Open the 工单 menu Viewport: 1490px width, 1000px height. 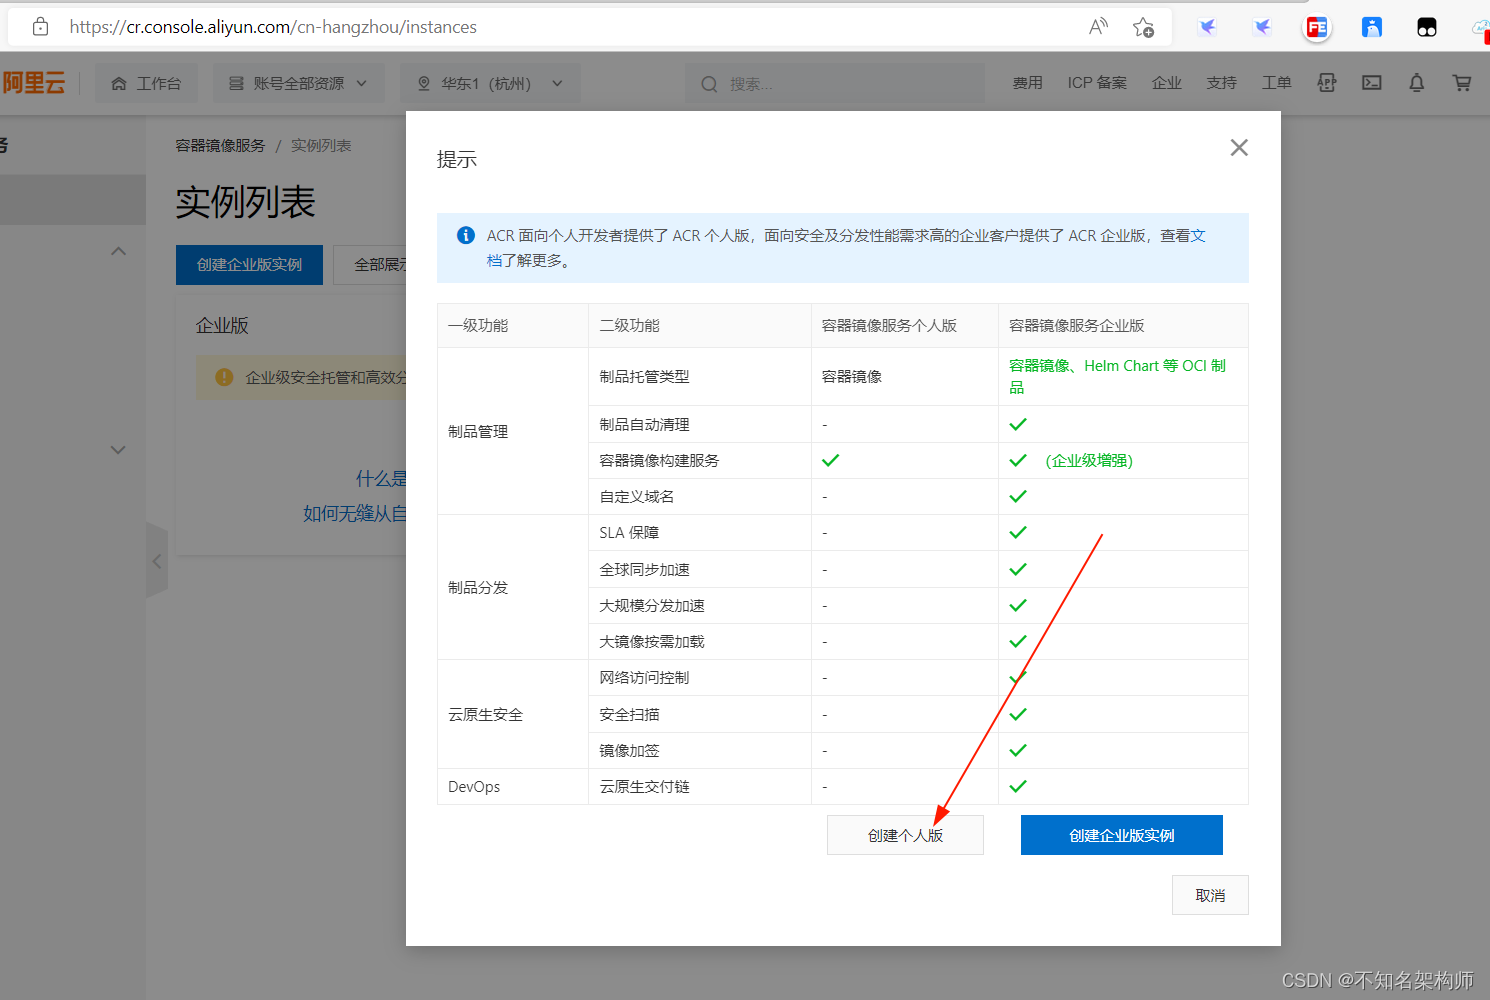pos(1276,83)
